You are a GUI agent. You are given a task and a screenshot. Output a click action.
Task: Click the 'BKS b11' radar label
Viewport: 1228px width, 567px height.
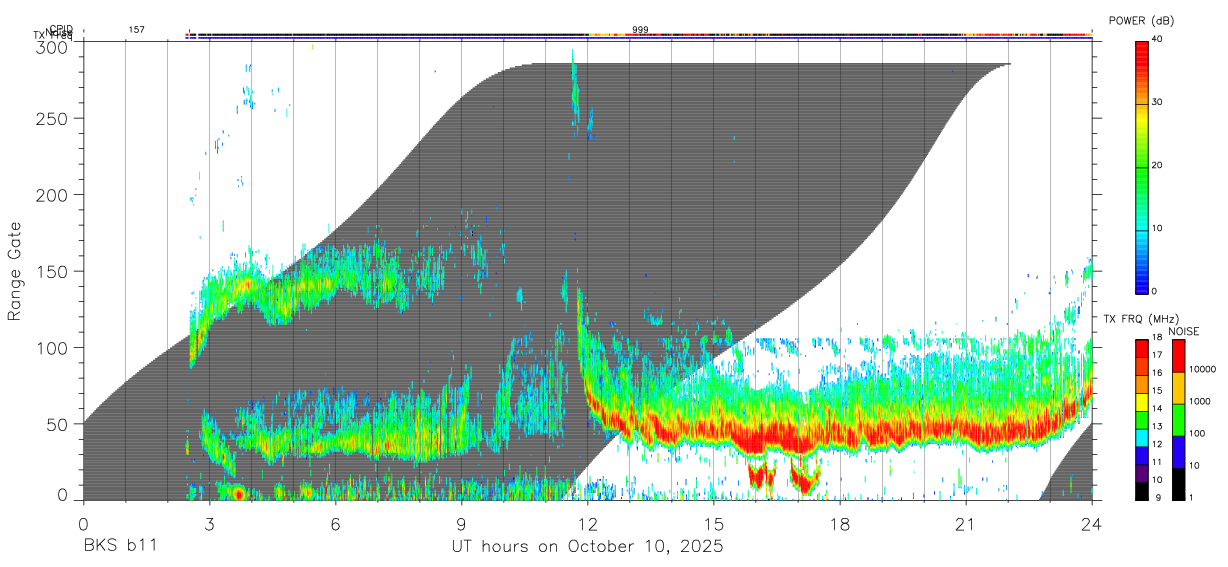pos(119,547)
